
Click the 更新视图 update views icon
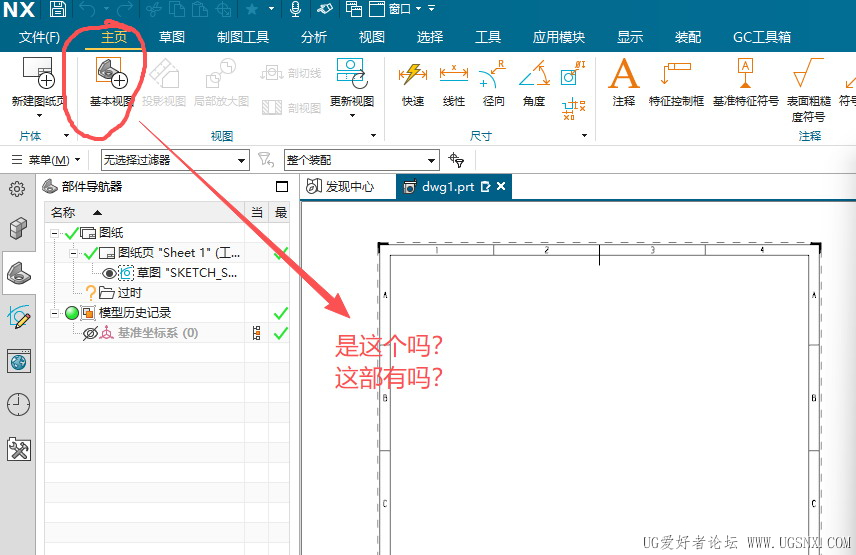coord(352,74)
